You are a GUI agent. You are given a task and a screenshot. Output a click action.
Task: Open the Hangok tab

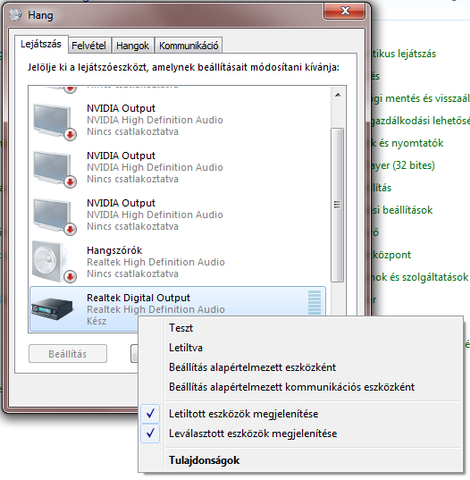[132, 45]
